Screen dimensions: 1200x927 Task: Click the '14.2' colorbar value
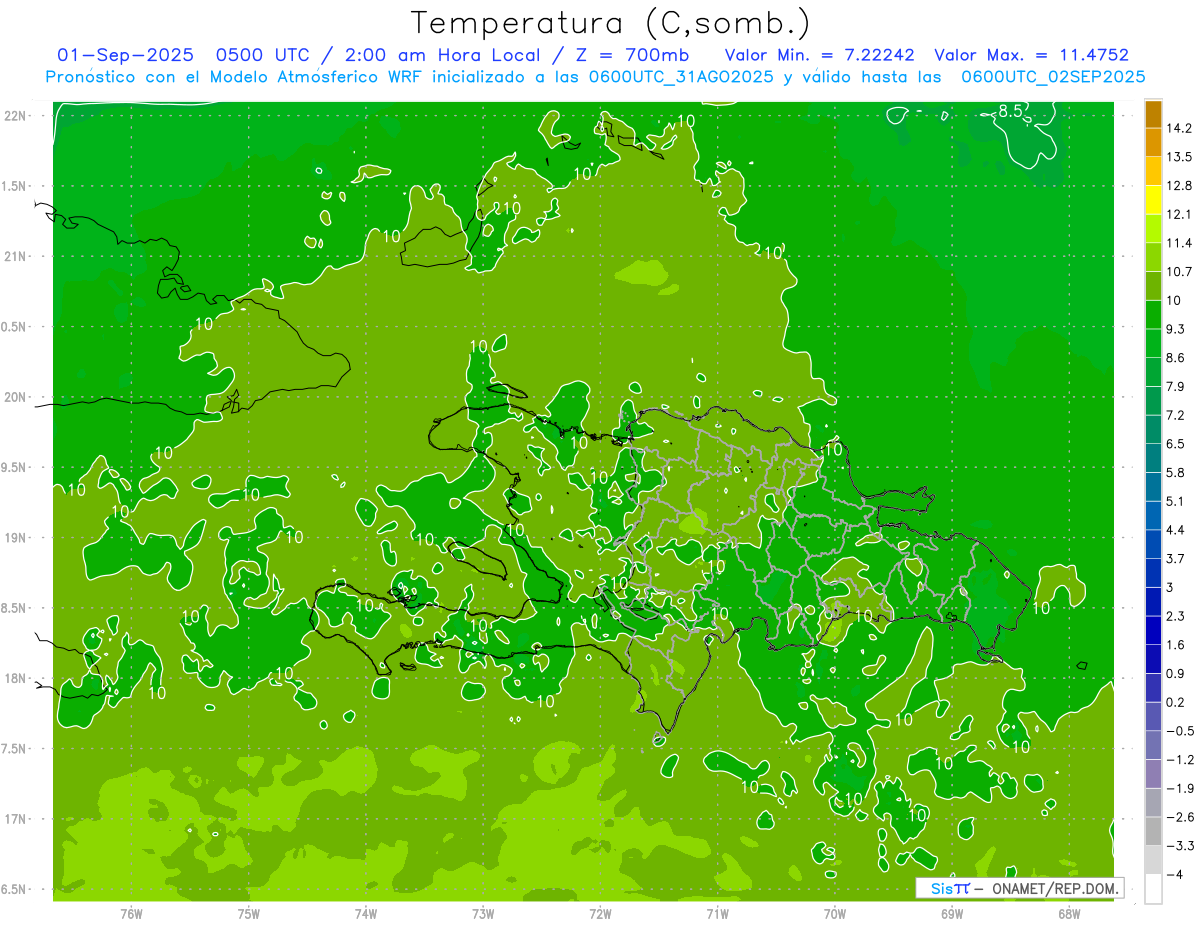click(x=1180, y=128)
